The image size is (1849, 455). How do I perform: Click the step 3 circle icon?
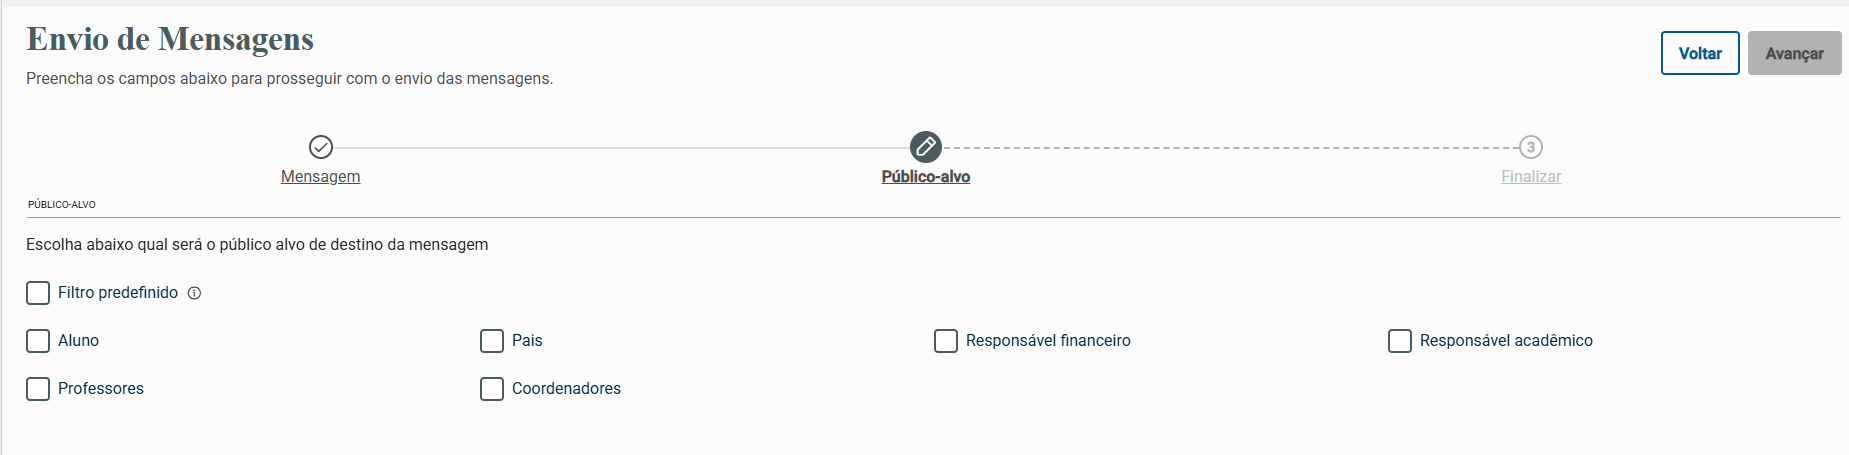click(1530, 147)
